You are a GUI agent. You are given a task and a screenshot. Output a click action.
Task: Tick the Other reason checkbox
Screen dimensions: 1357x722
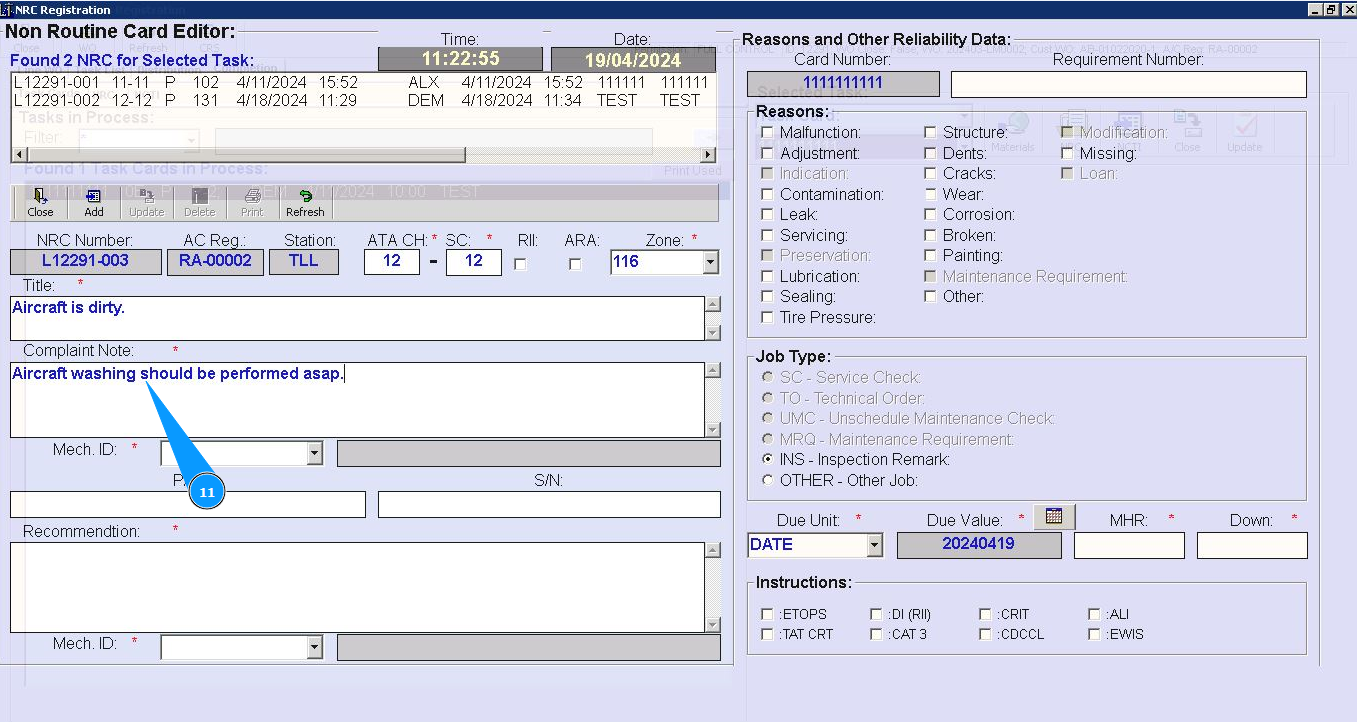pos(930,297)
